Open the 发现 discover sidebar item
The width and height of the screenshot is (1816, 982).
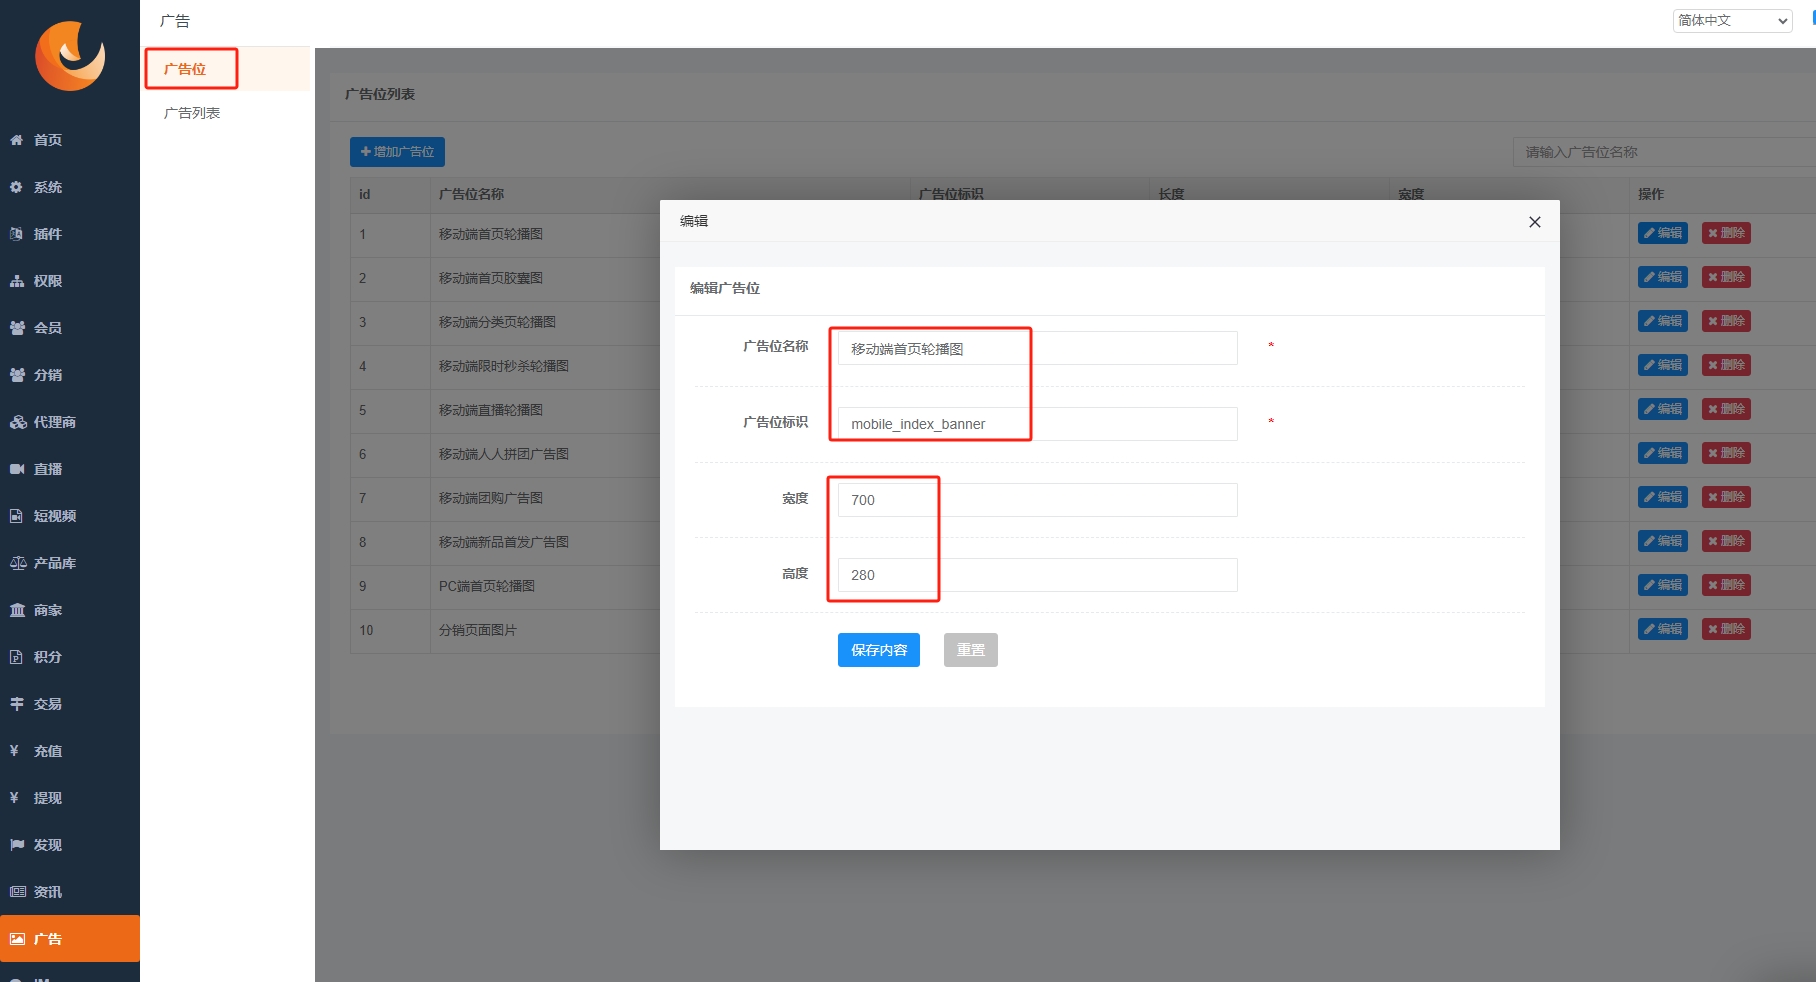click(x=70, y=845)
